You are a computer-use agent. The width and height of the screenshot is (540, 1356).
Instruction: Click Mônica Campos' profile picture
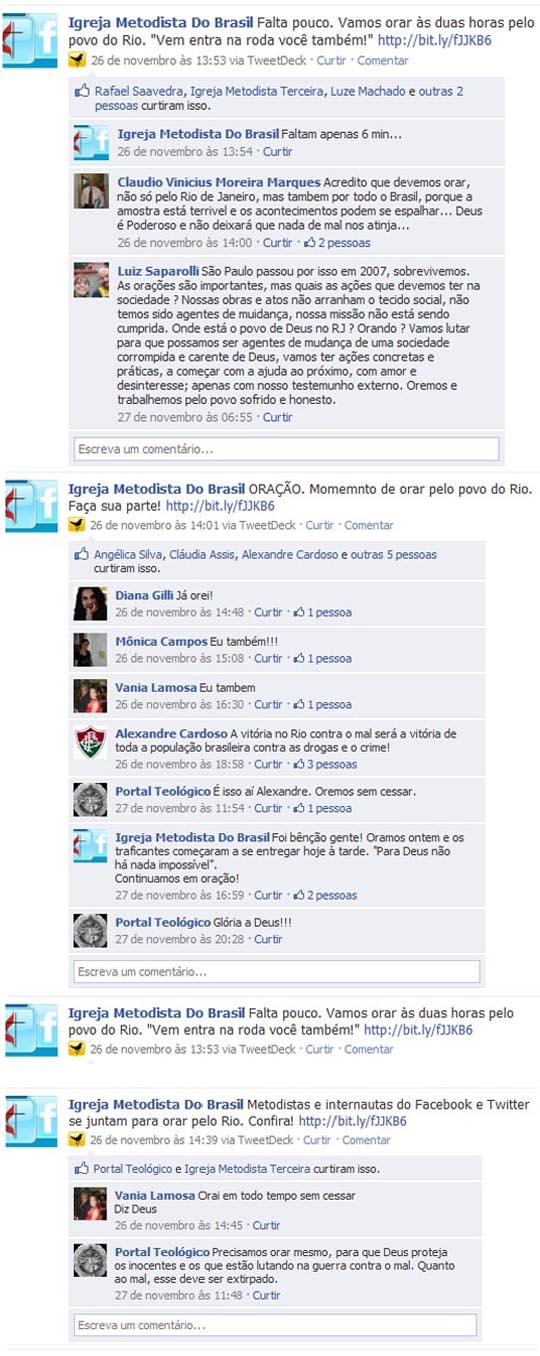pyautogui.click(x=90, y=650)
